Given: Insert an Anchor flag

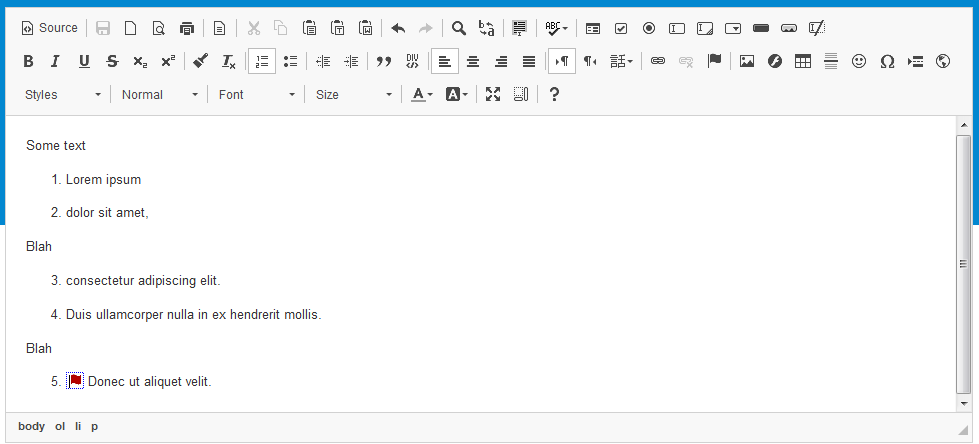Looking at the screenshot, I should (714, 61).
